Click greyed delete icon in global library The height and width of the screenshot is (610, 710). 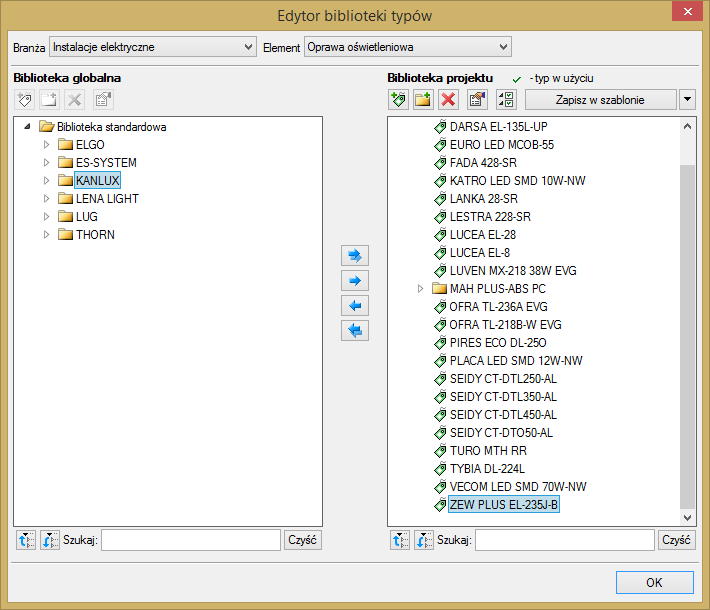pos(74,100)
